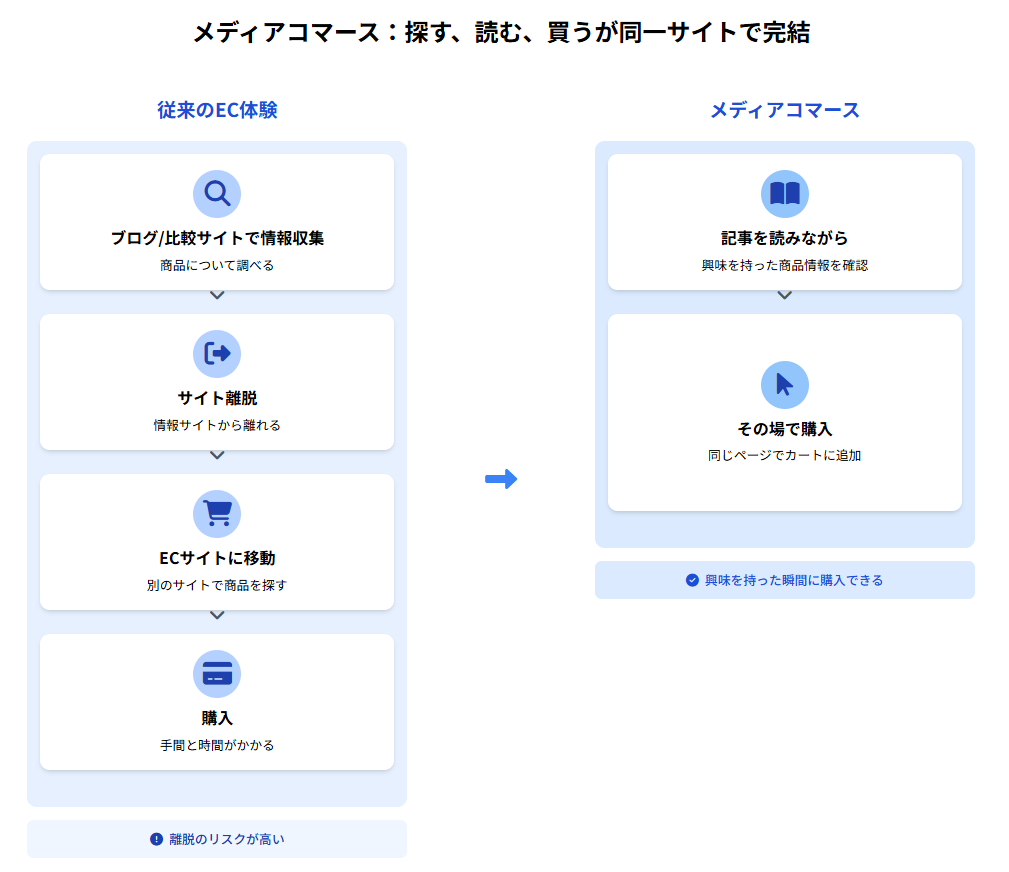Screen dimensions: 1009x872
Task: Click the exclamation warning icon
Action: (x=156, y=839)
